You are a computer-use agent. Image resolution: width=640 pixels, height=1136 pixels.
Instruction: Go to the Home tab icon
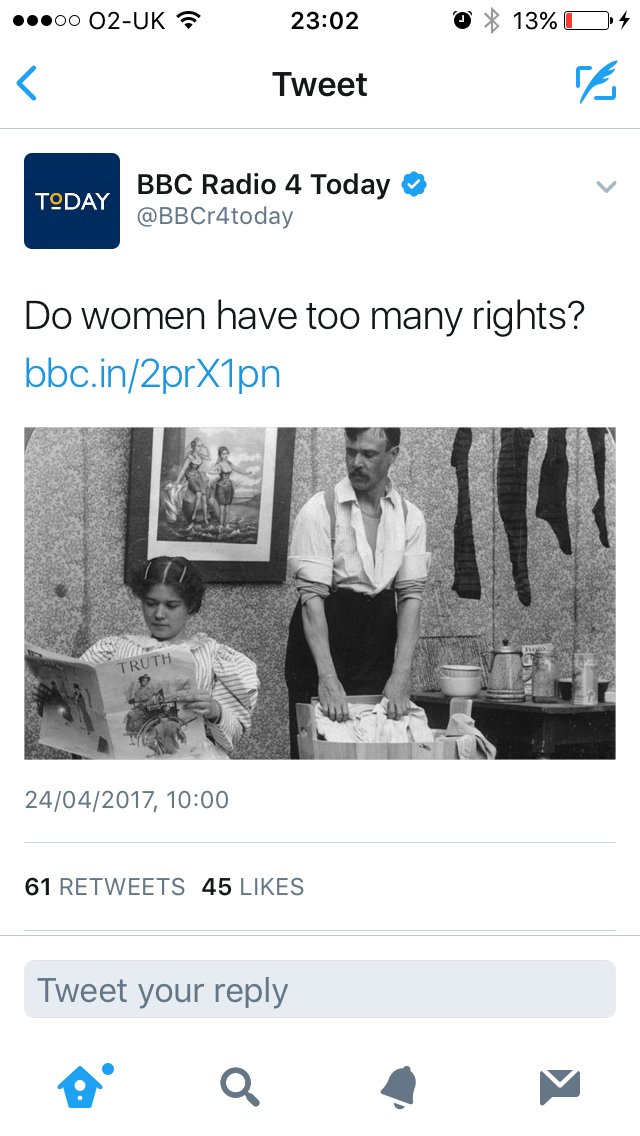[x=79, y=1087]
